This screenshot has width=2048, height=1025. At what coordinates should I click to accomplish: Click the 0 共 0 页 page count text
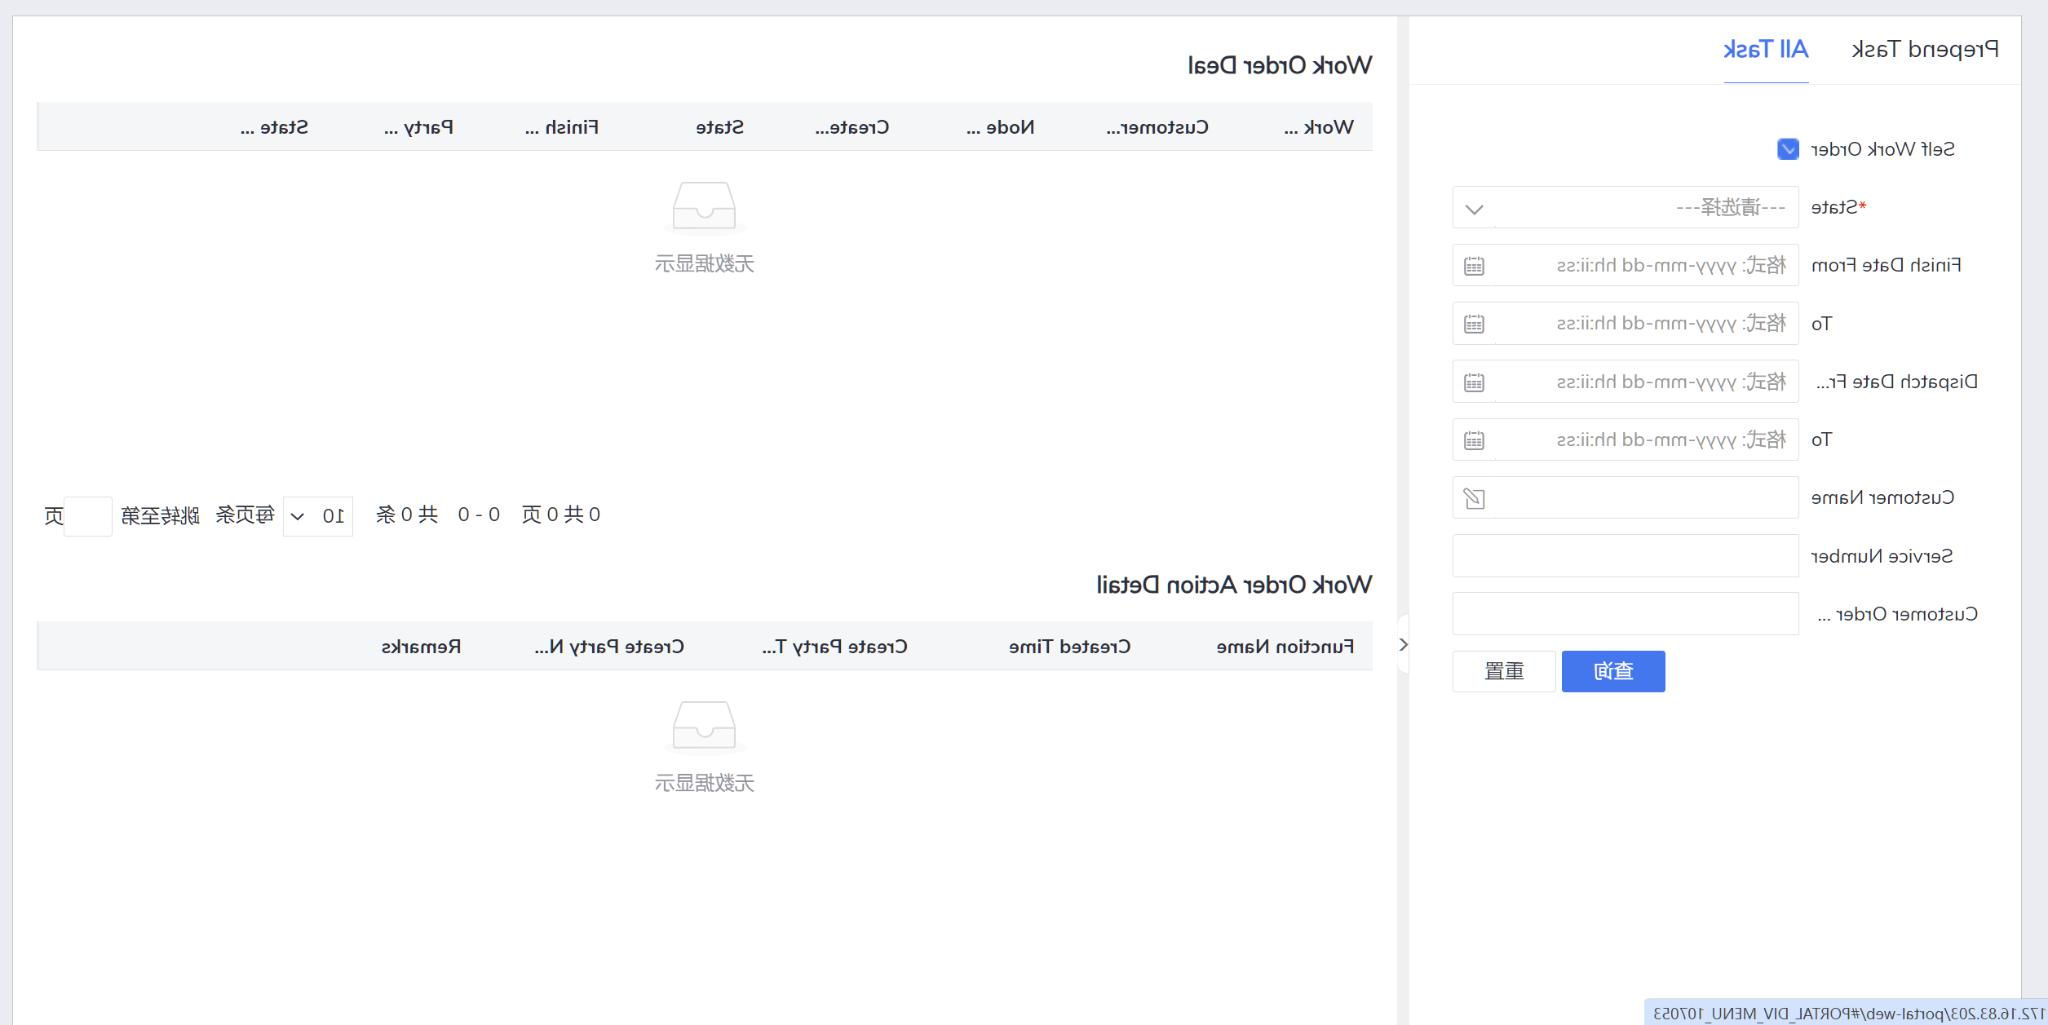(x=561, y=515)
